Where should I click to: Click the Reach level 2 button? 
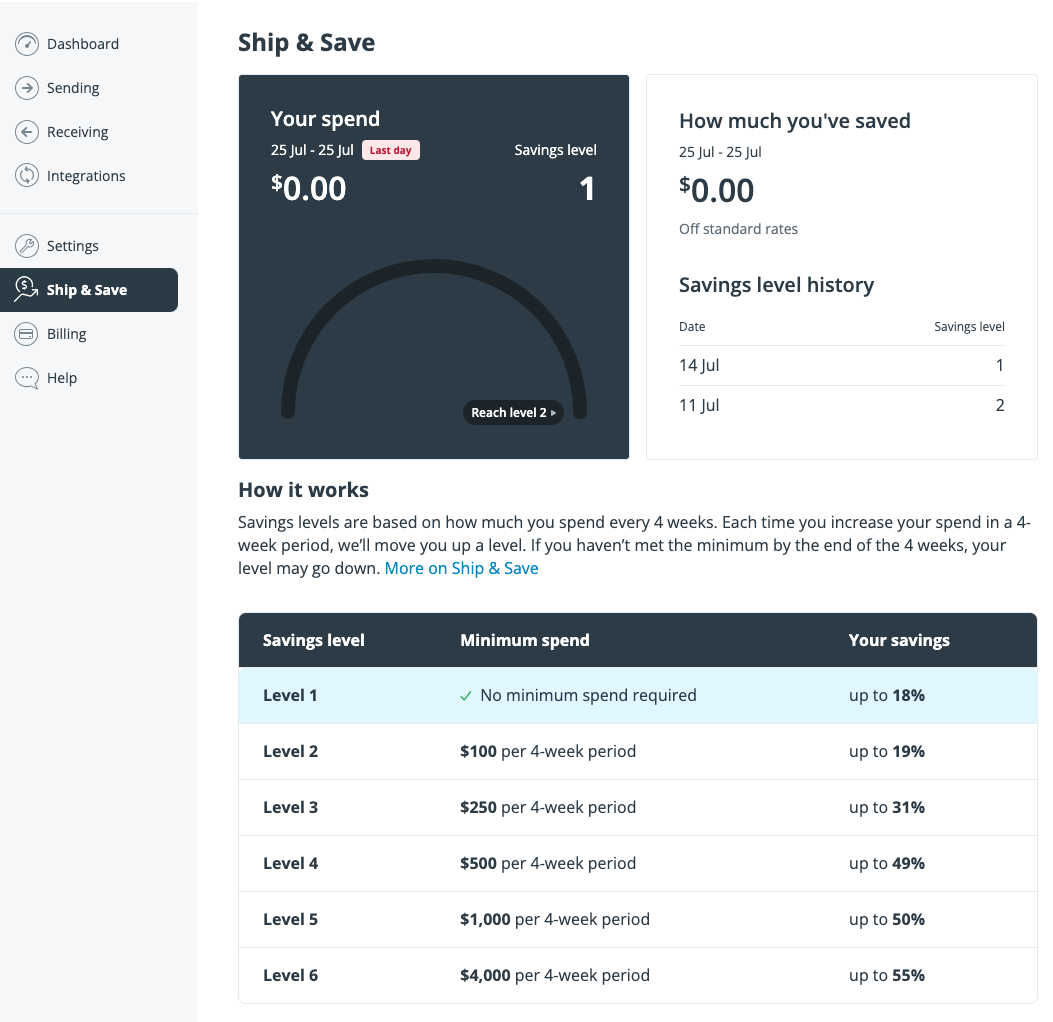pos(513,412)
